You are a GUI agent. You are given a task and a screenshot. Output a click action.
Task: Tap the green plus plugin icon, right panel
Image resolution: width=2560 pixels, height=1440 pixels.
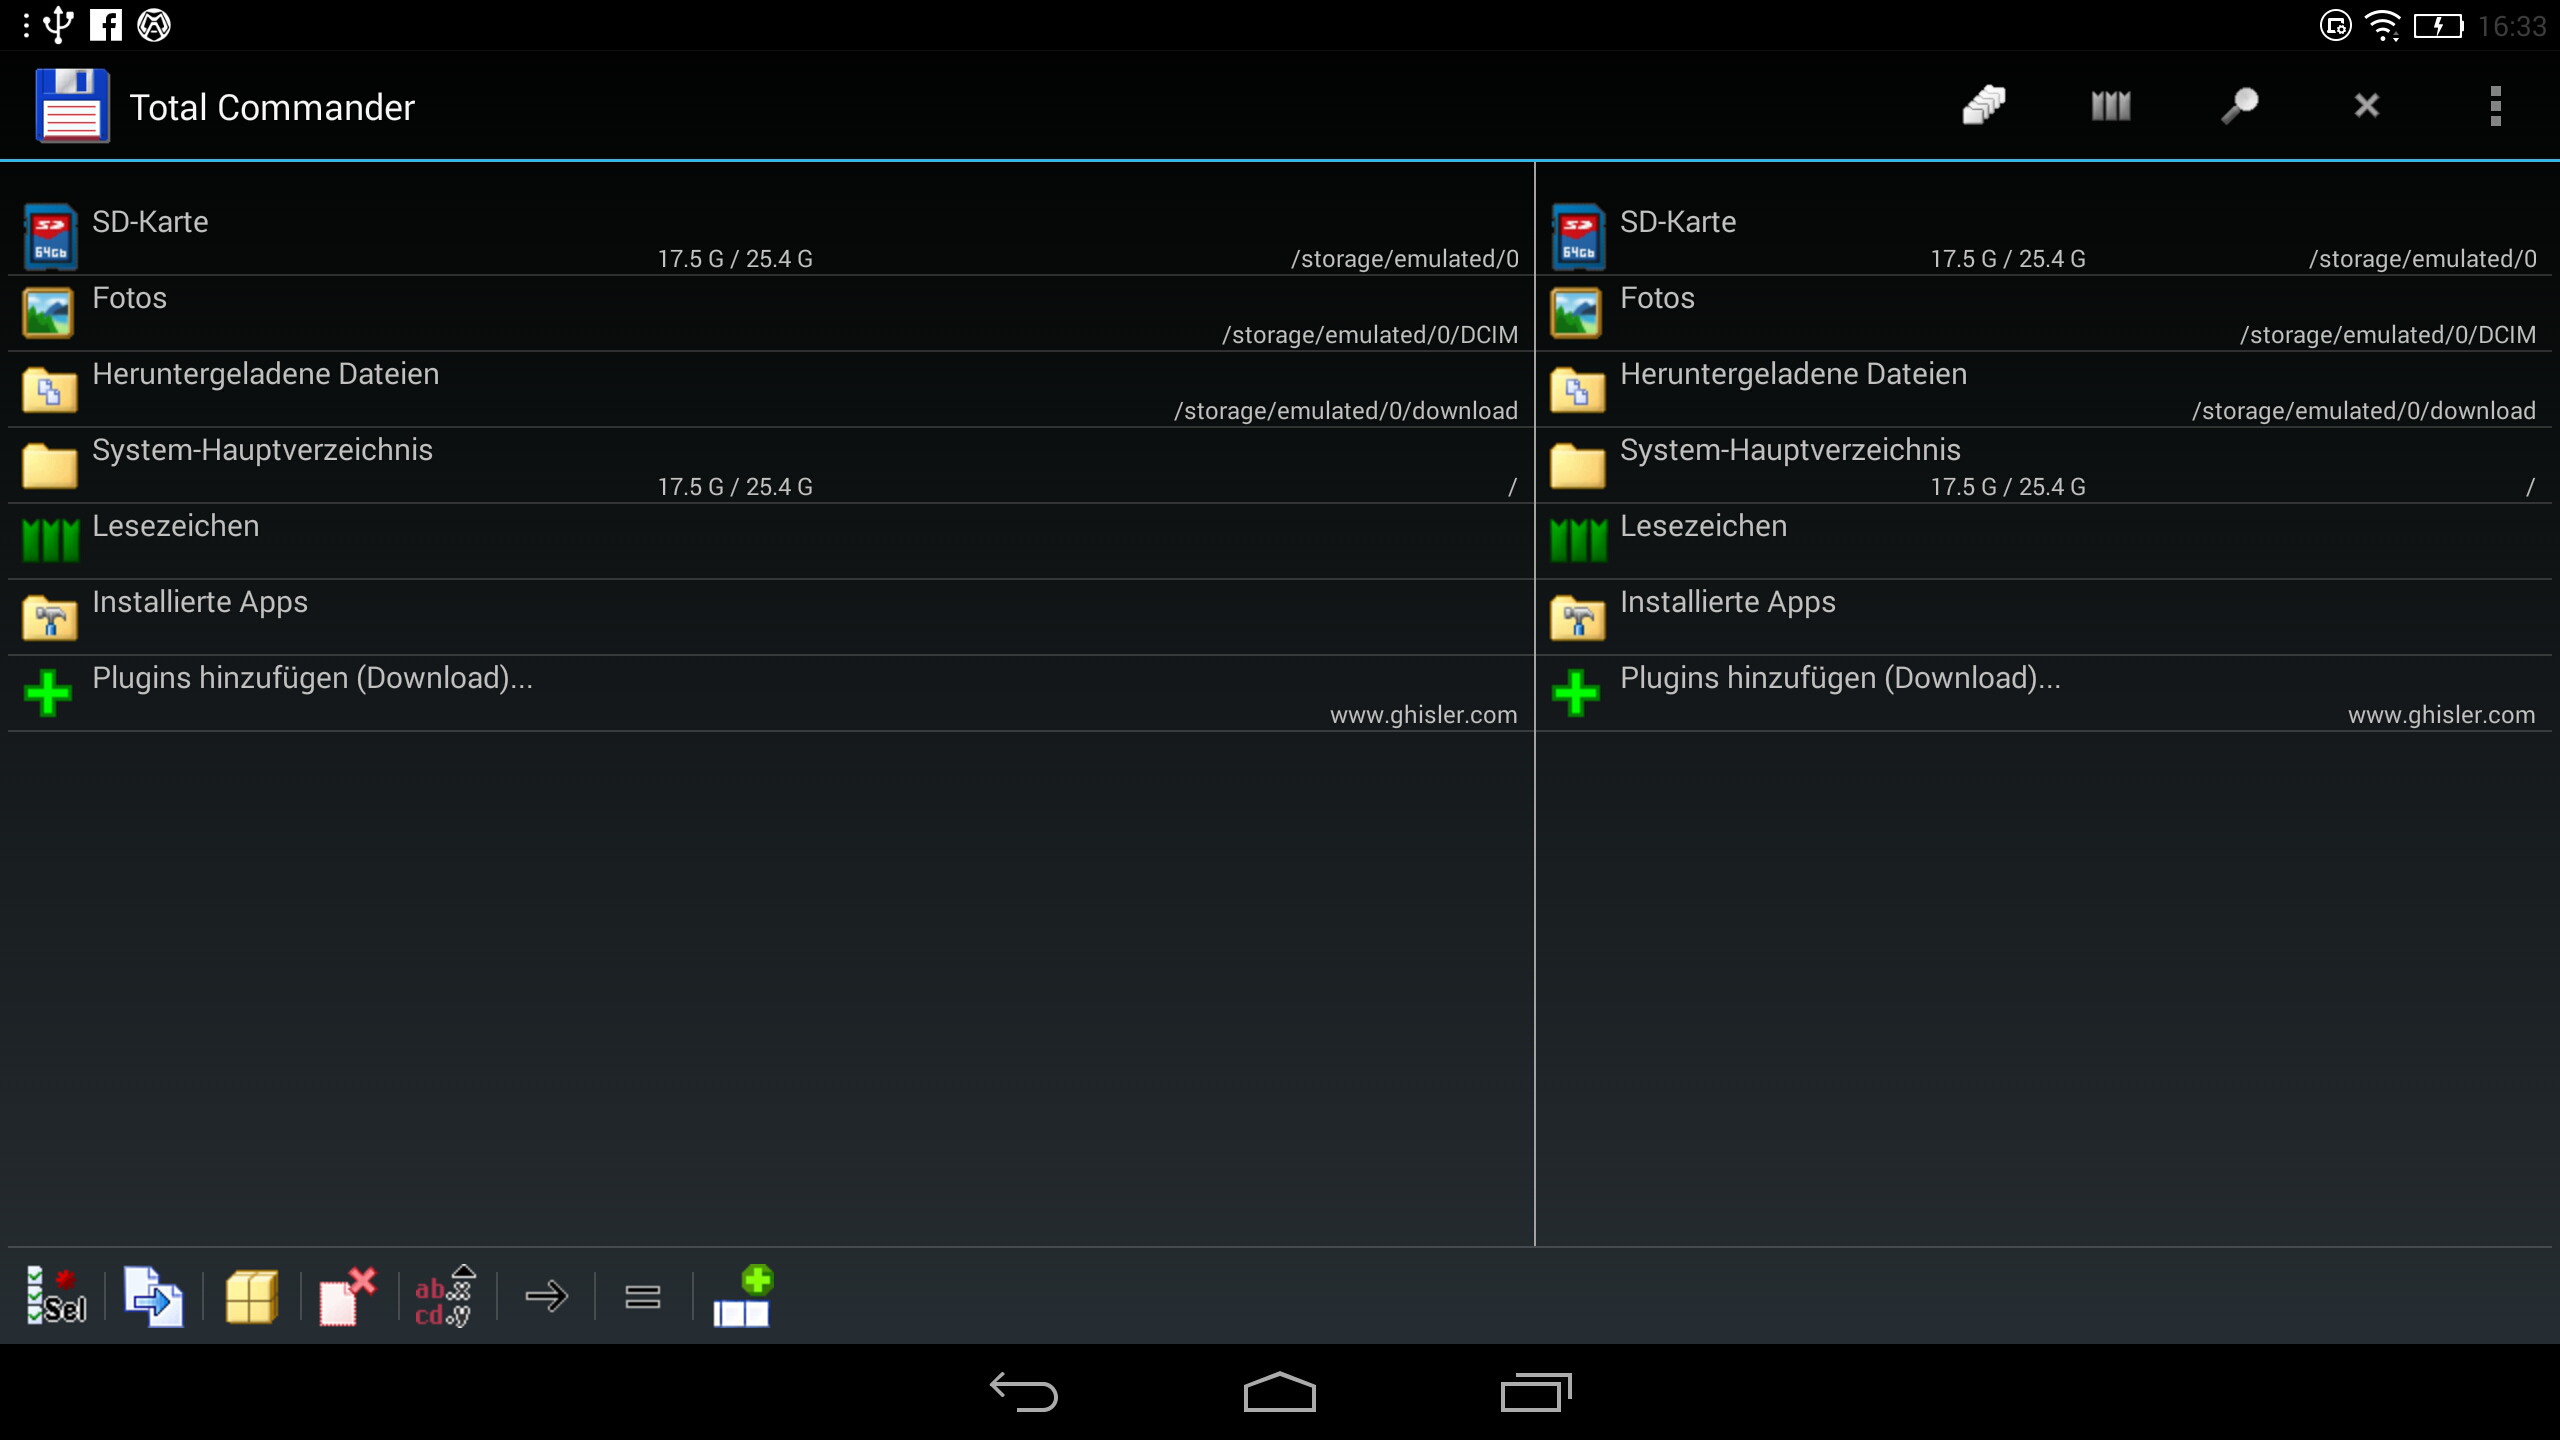coord(1576,693)
